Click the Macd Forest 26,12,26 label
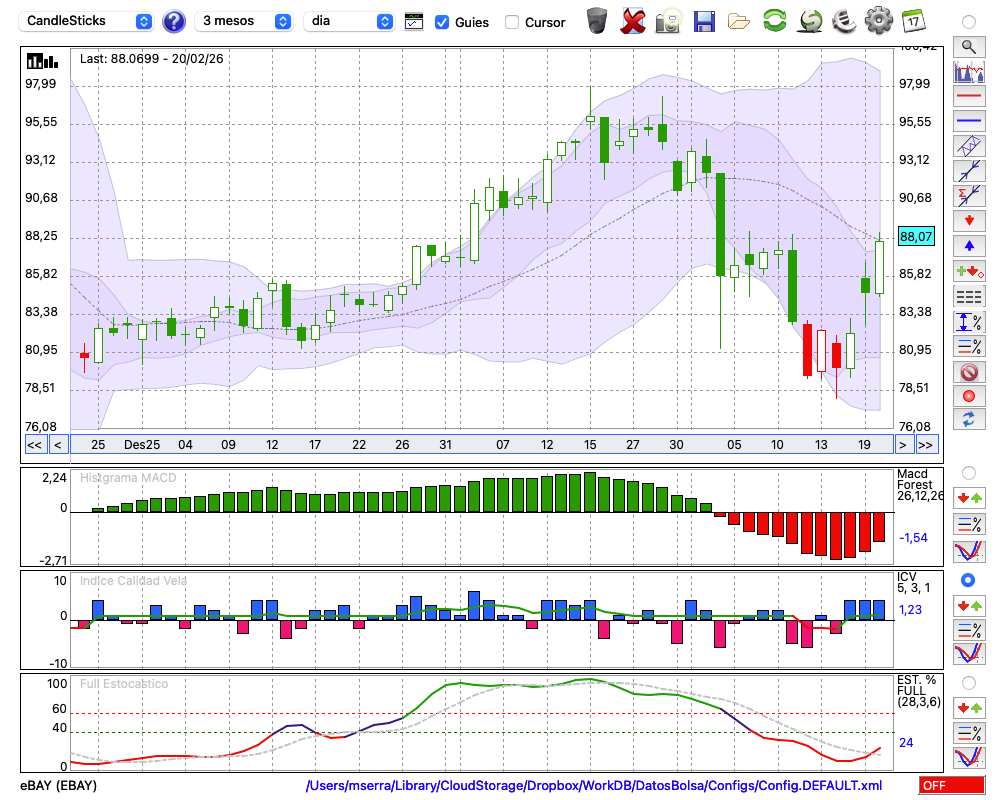The width and height of the screenshot is (1000, 800). point(920,485)
